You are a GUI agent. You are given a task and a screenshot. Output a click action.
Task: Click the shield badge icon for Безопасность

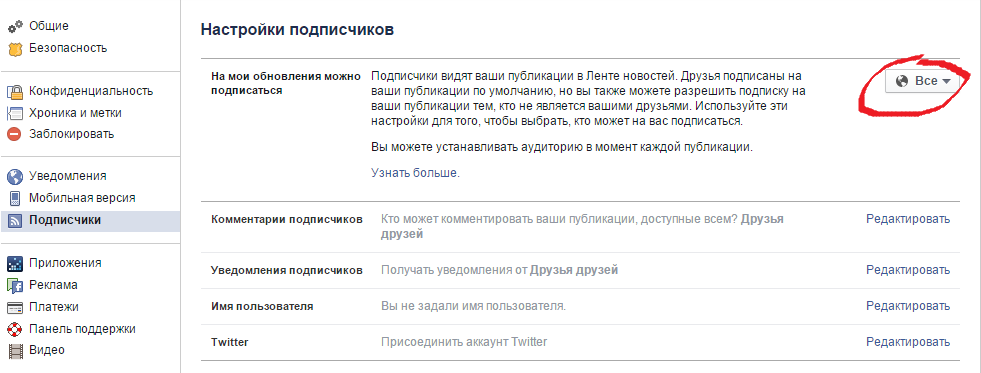tap(14, 48)
